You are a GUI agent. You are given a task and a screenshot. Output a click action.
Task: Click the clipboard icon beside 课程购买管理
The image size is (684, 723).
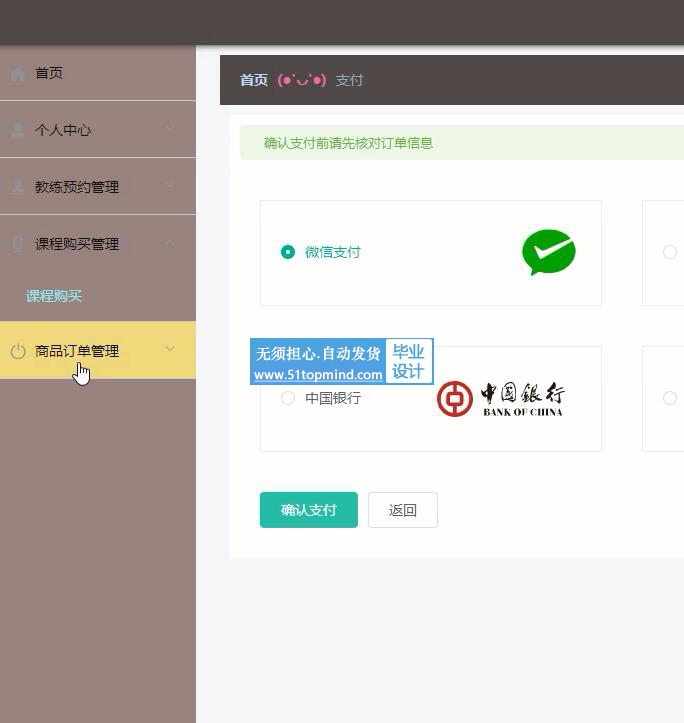pyautogui.click(x=18, y=244)
